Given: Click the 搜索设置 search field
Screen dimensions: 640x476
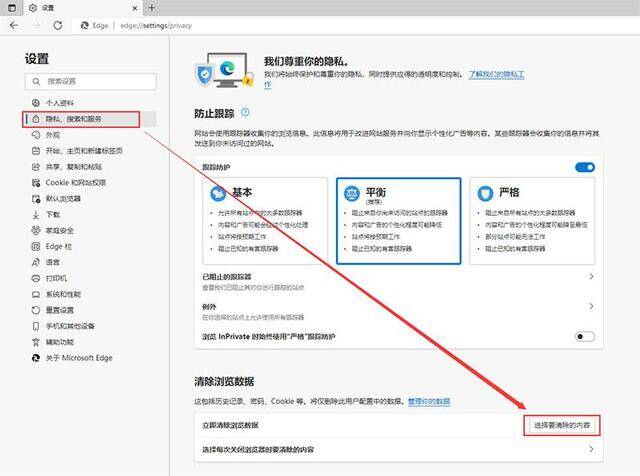Looking at the screenshot, I should click(91, 81).
